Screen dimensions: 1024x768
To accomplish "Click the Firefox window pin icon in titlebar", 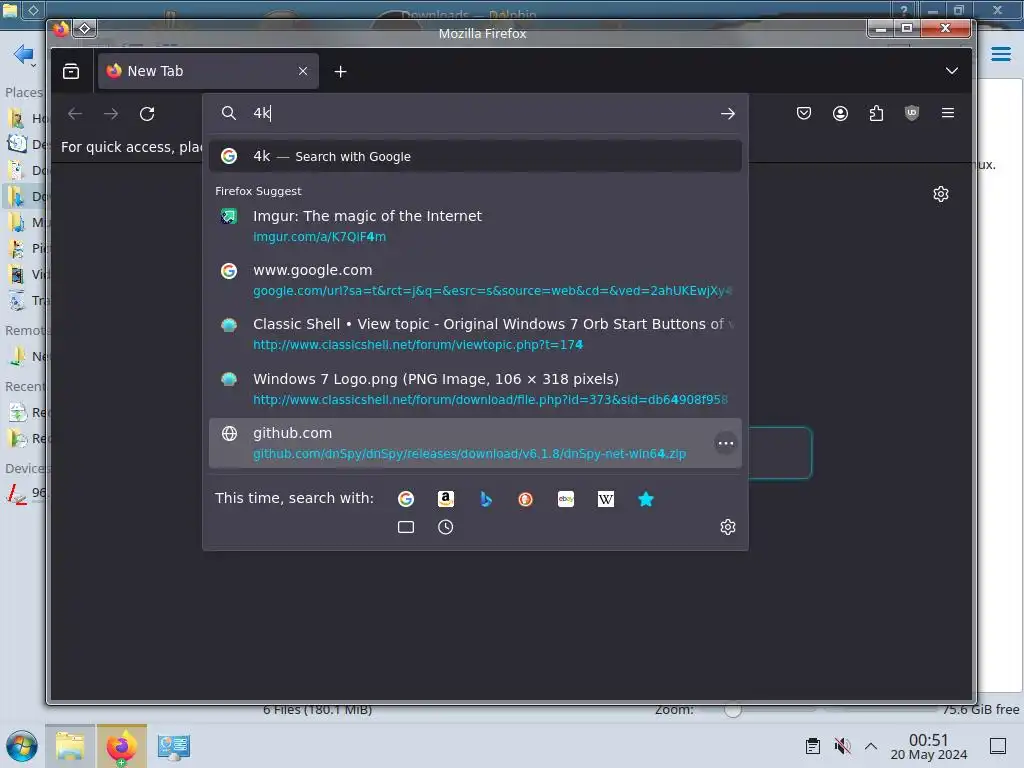I will click(x=85, y=28).
